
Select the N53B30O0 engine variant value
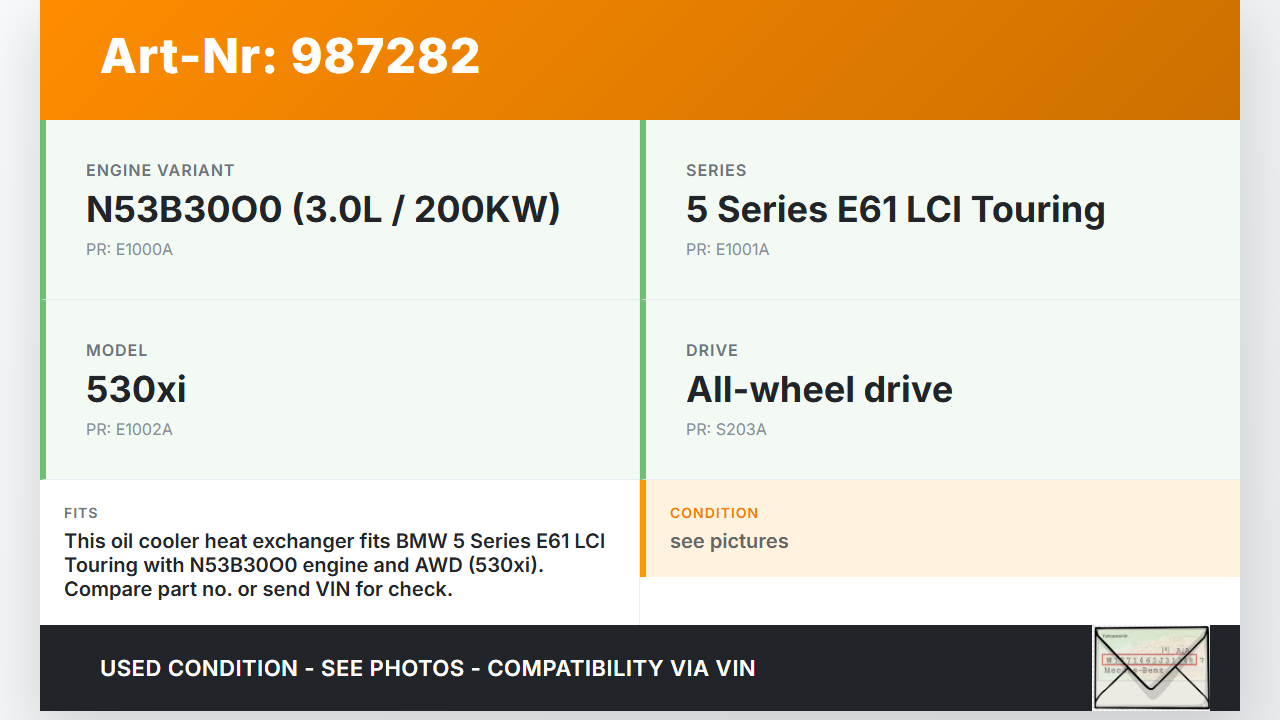pyautogui.click(x=323, y=209)
